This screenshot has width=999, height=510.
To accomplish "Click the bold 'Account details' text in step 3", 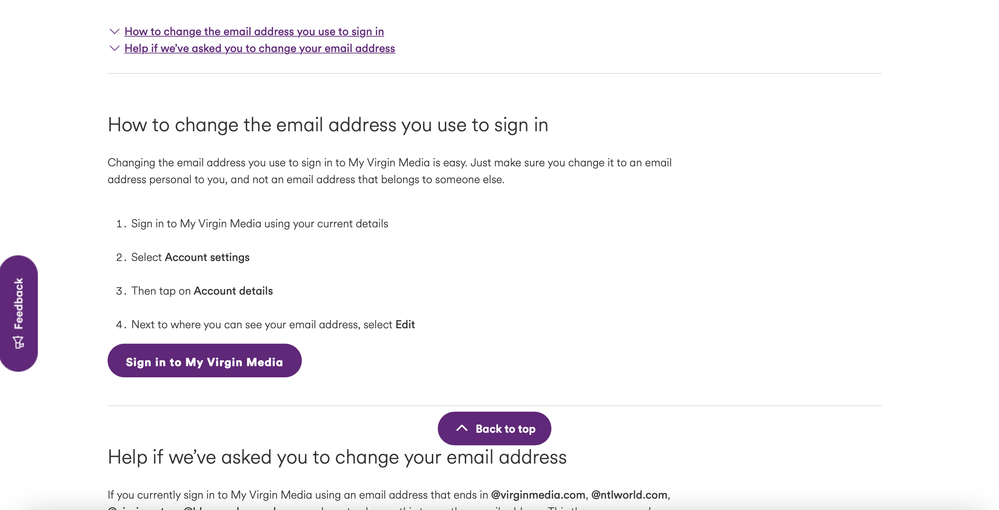I will coord(233,291).
